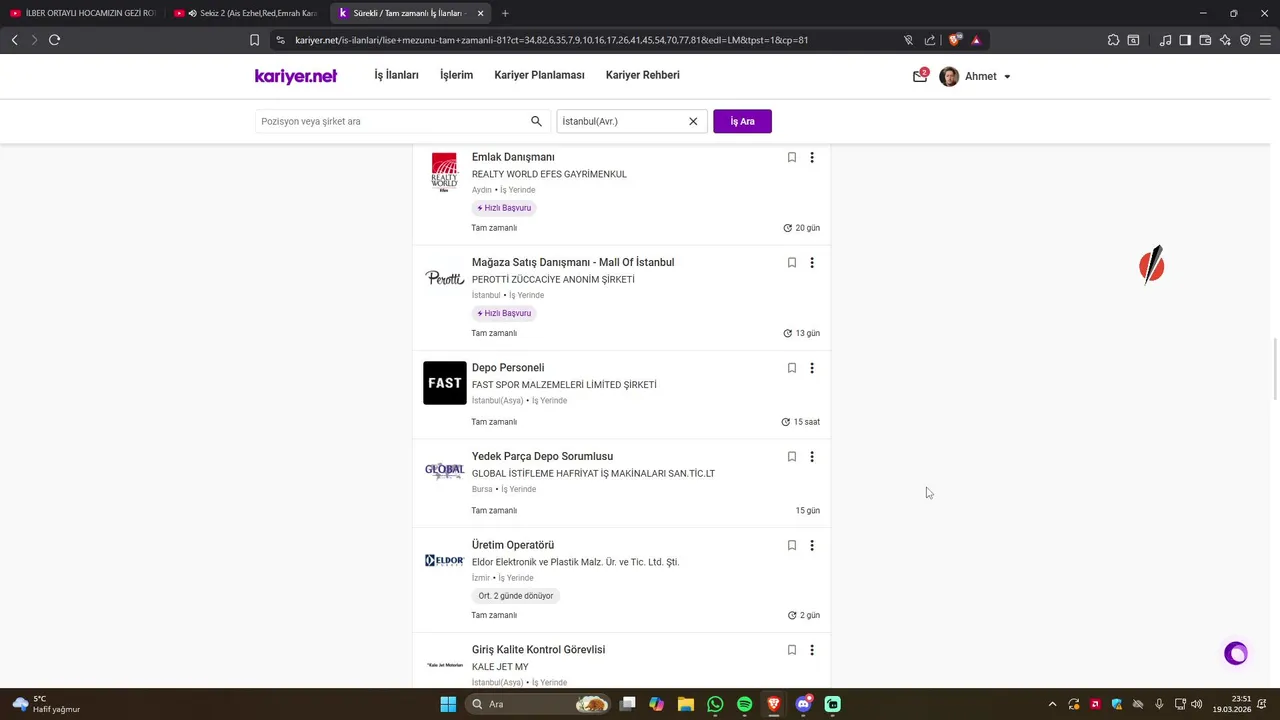The height and width of the screenshot is (720, 1280).
Task: Clear the İstanbul(Avr.) location filter
Action: coord(693,121)
